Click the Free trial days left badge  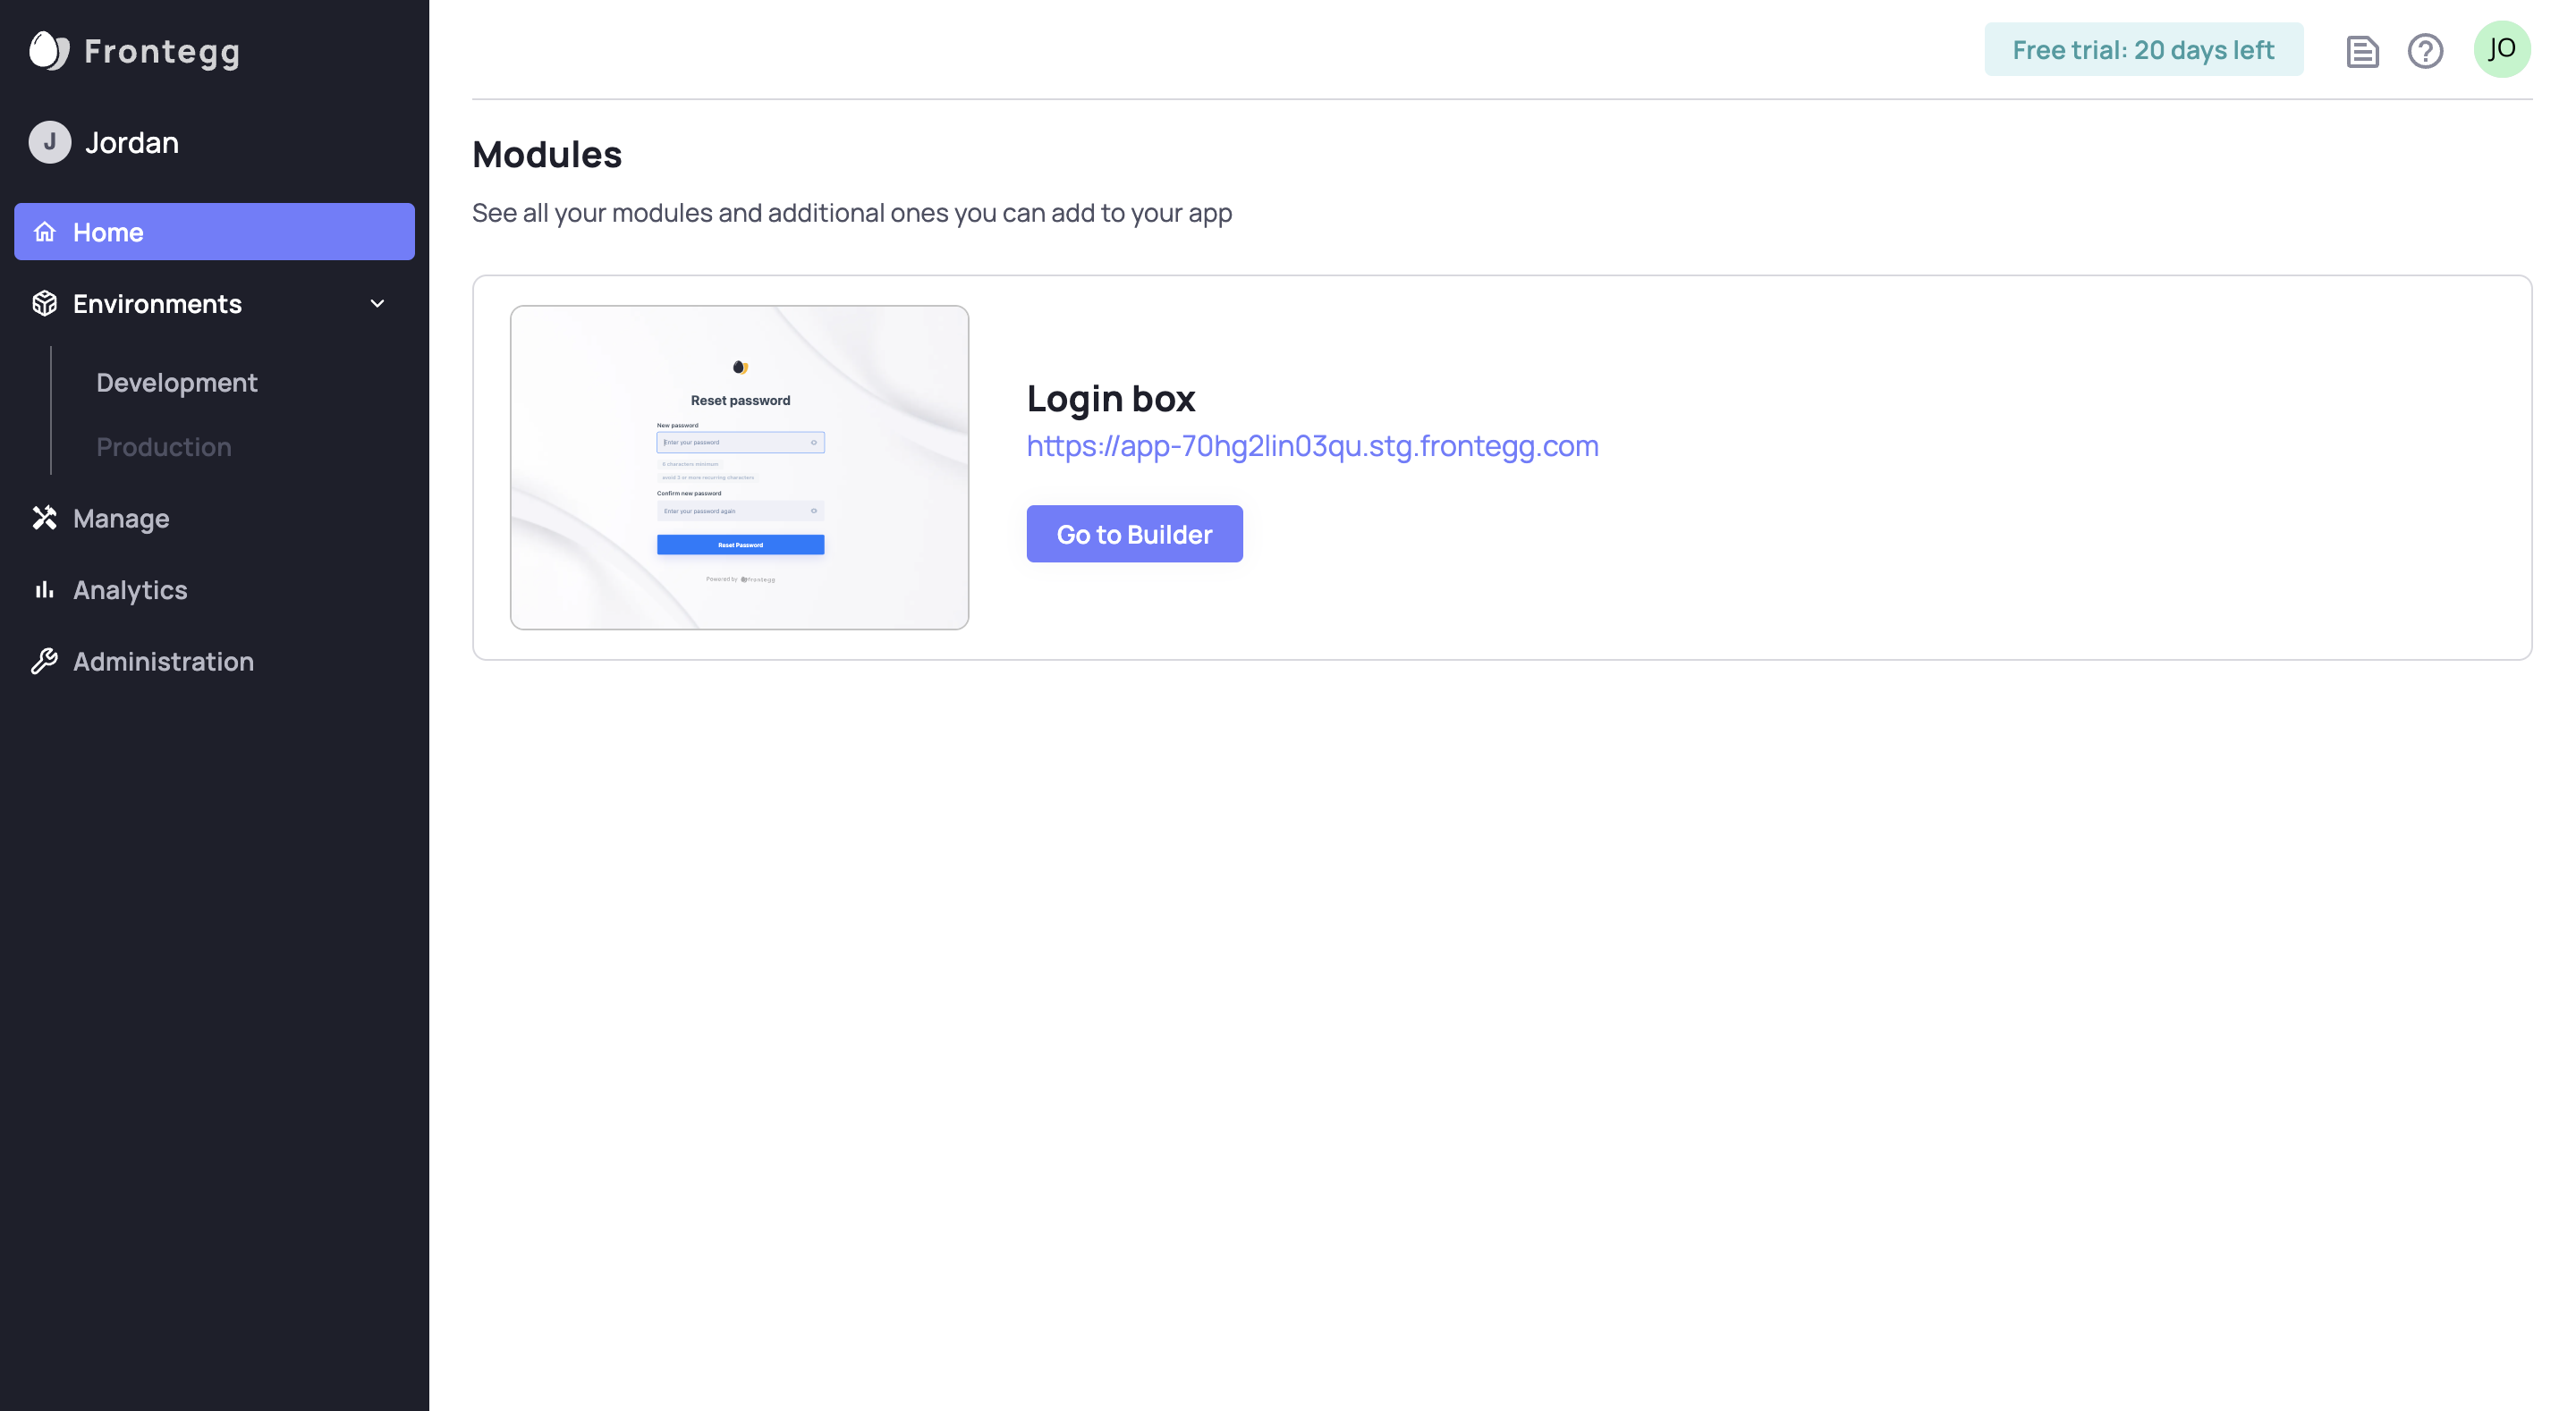[x=2143, y=50]
